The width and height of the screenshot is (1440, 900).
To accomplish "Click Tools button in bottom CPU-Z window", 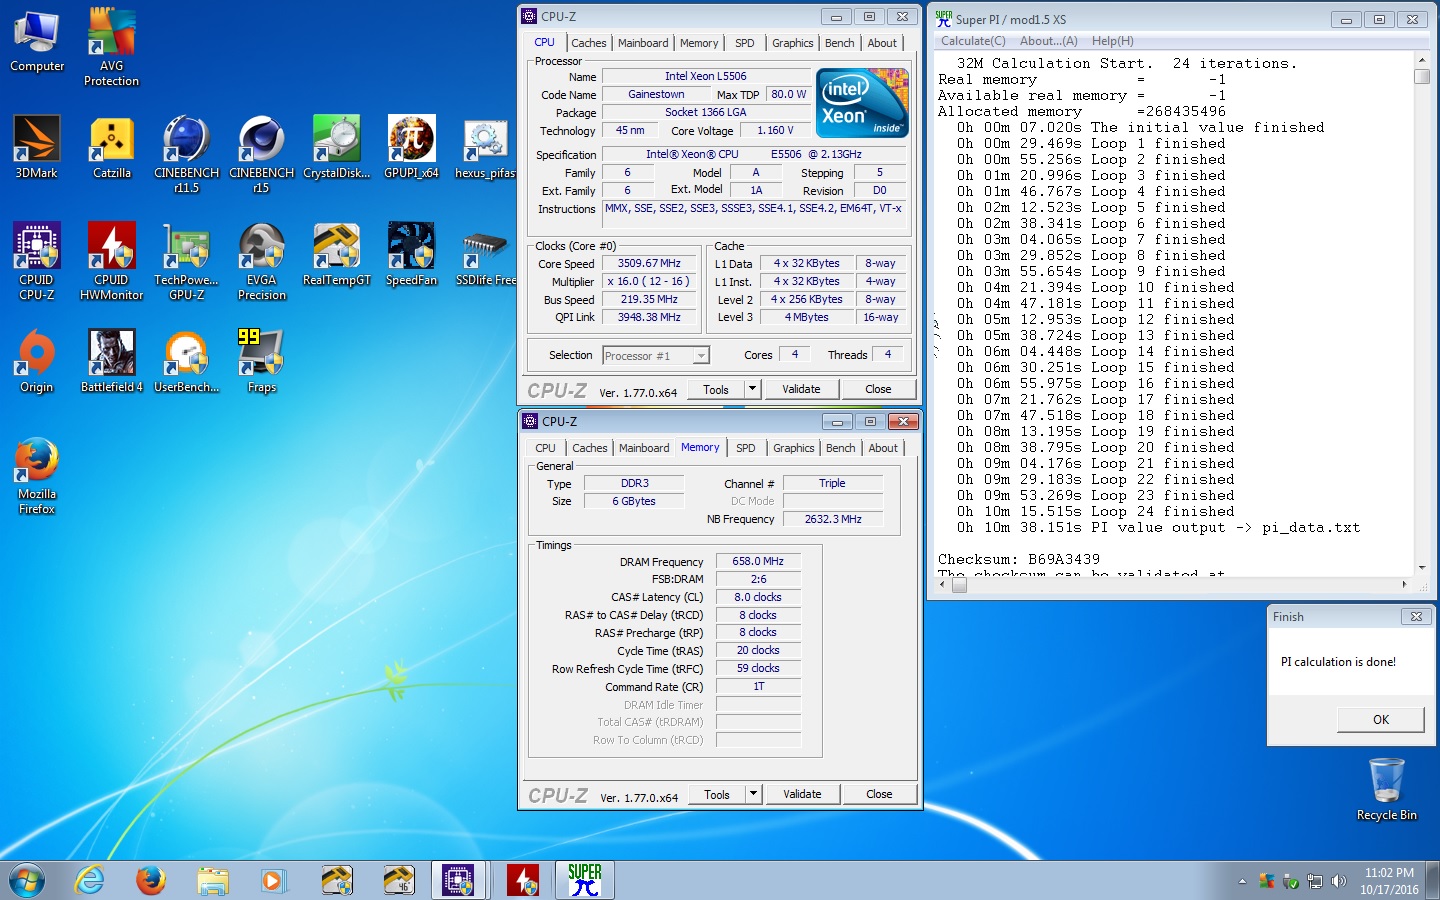I will [717, 794].
